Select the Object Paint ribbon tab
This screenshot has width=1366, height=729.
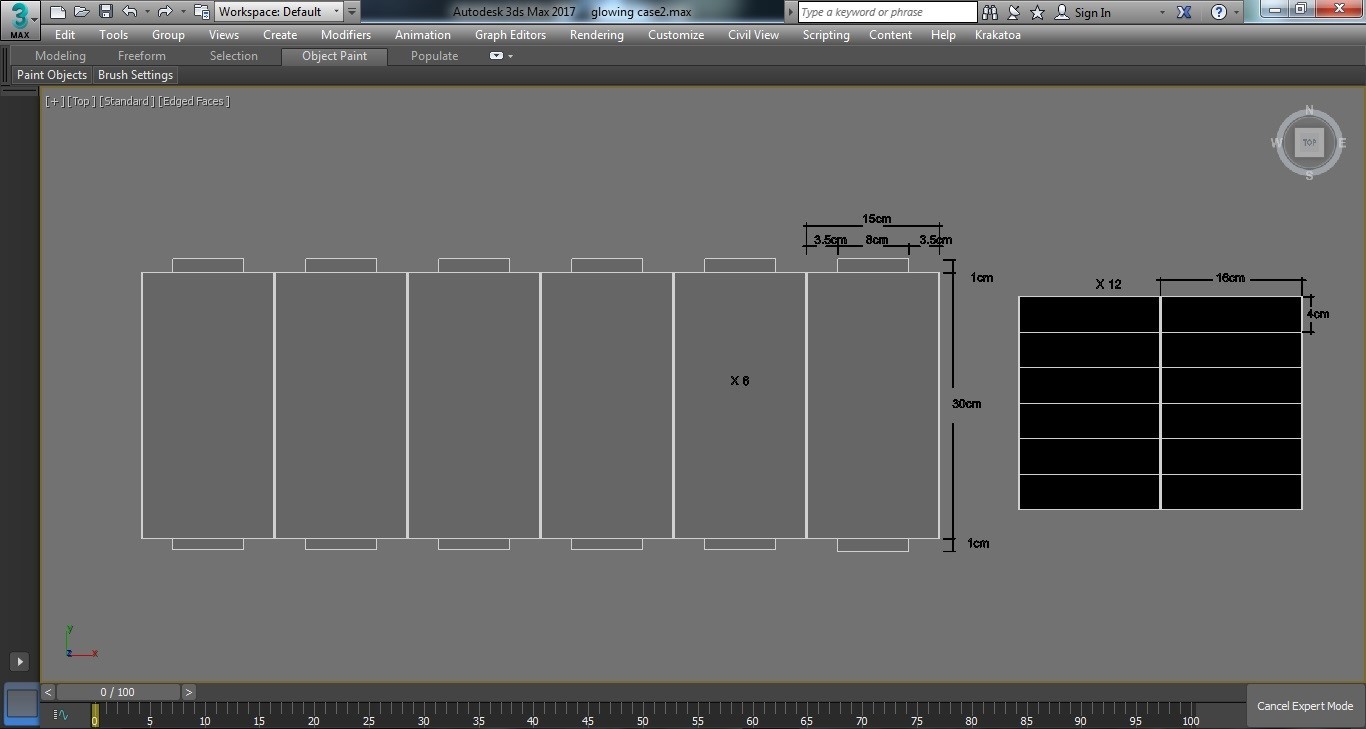335,56
